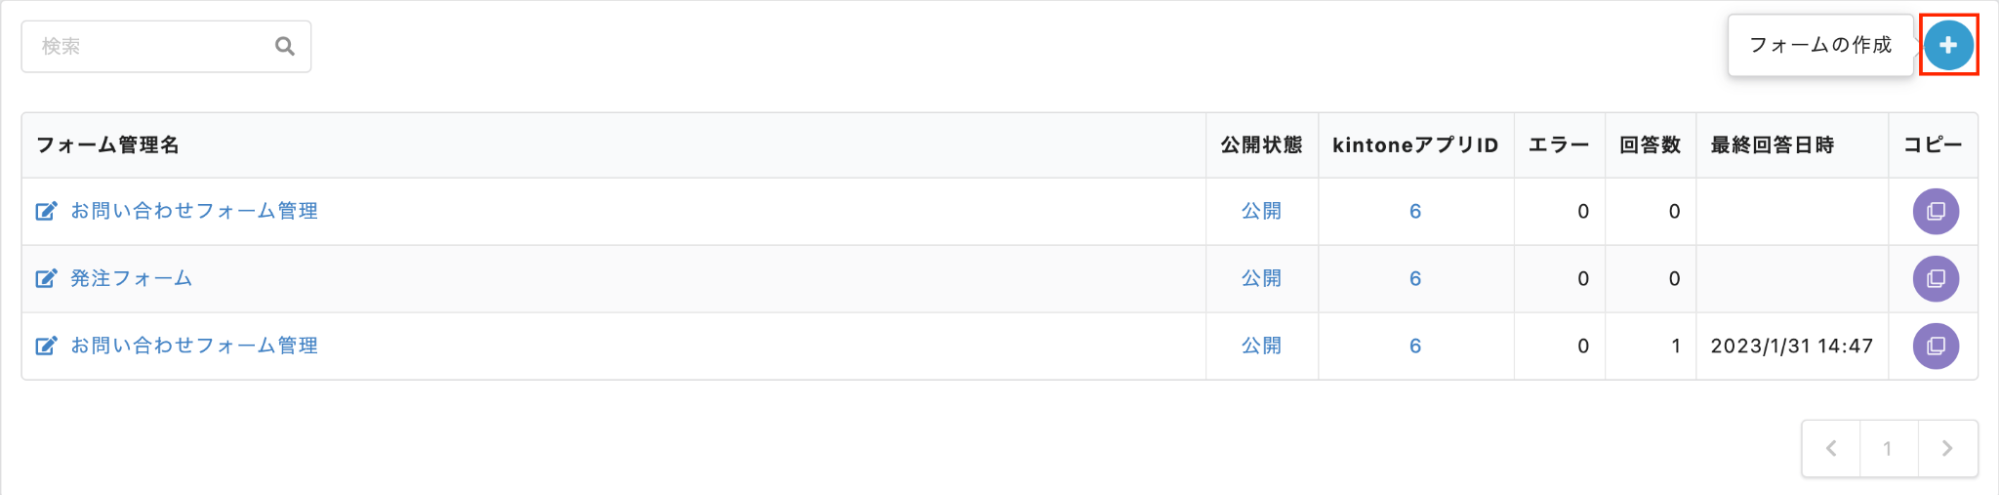Open first お問い合わせフォーム管理 link

pyautogui.click(x=194, y=212)
